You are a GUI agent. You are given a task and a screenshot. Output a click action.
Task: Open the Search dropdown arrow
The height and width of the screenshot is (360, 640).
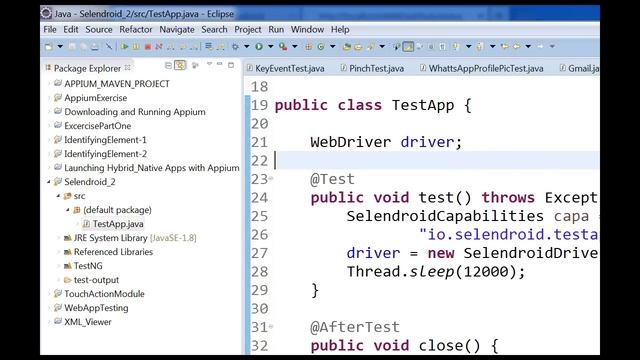point(382,47)
